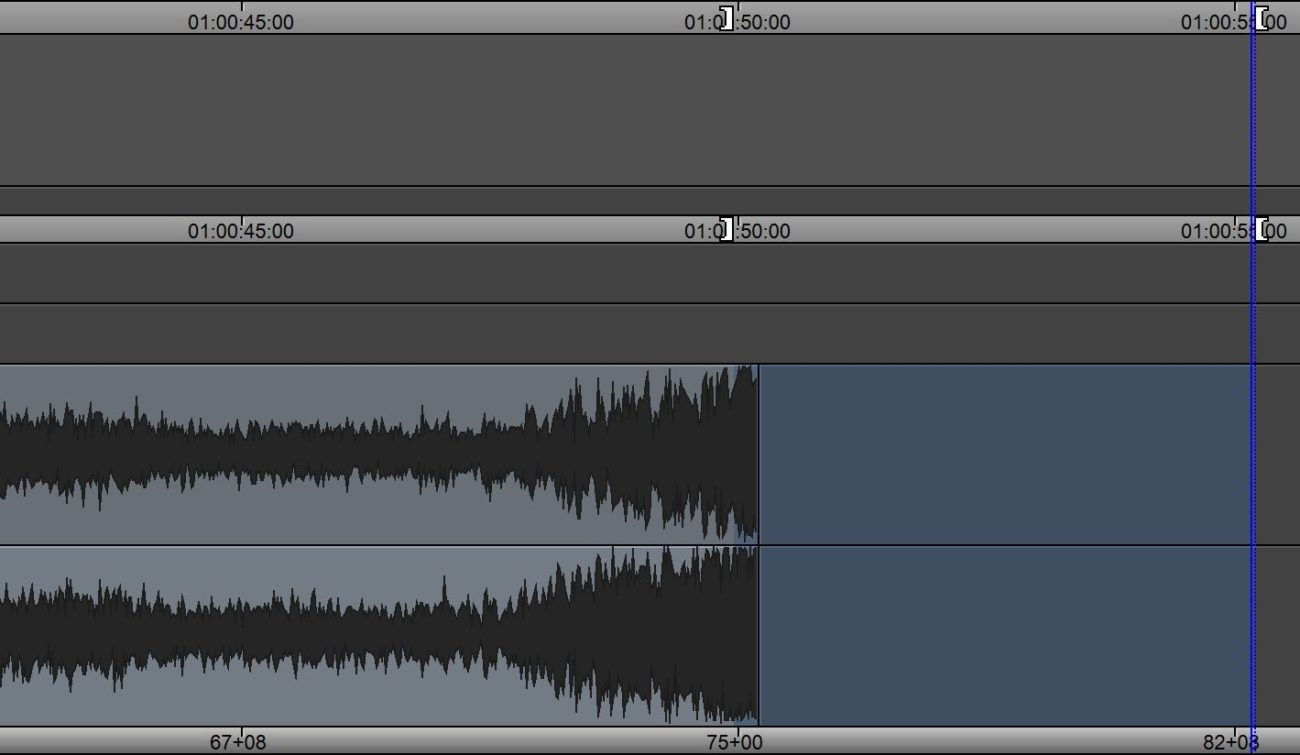The image size is (1300, 755).
Task: Click the 01:00:45:00 label on the top ruler
Action: [240, 22]
